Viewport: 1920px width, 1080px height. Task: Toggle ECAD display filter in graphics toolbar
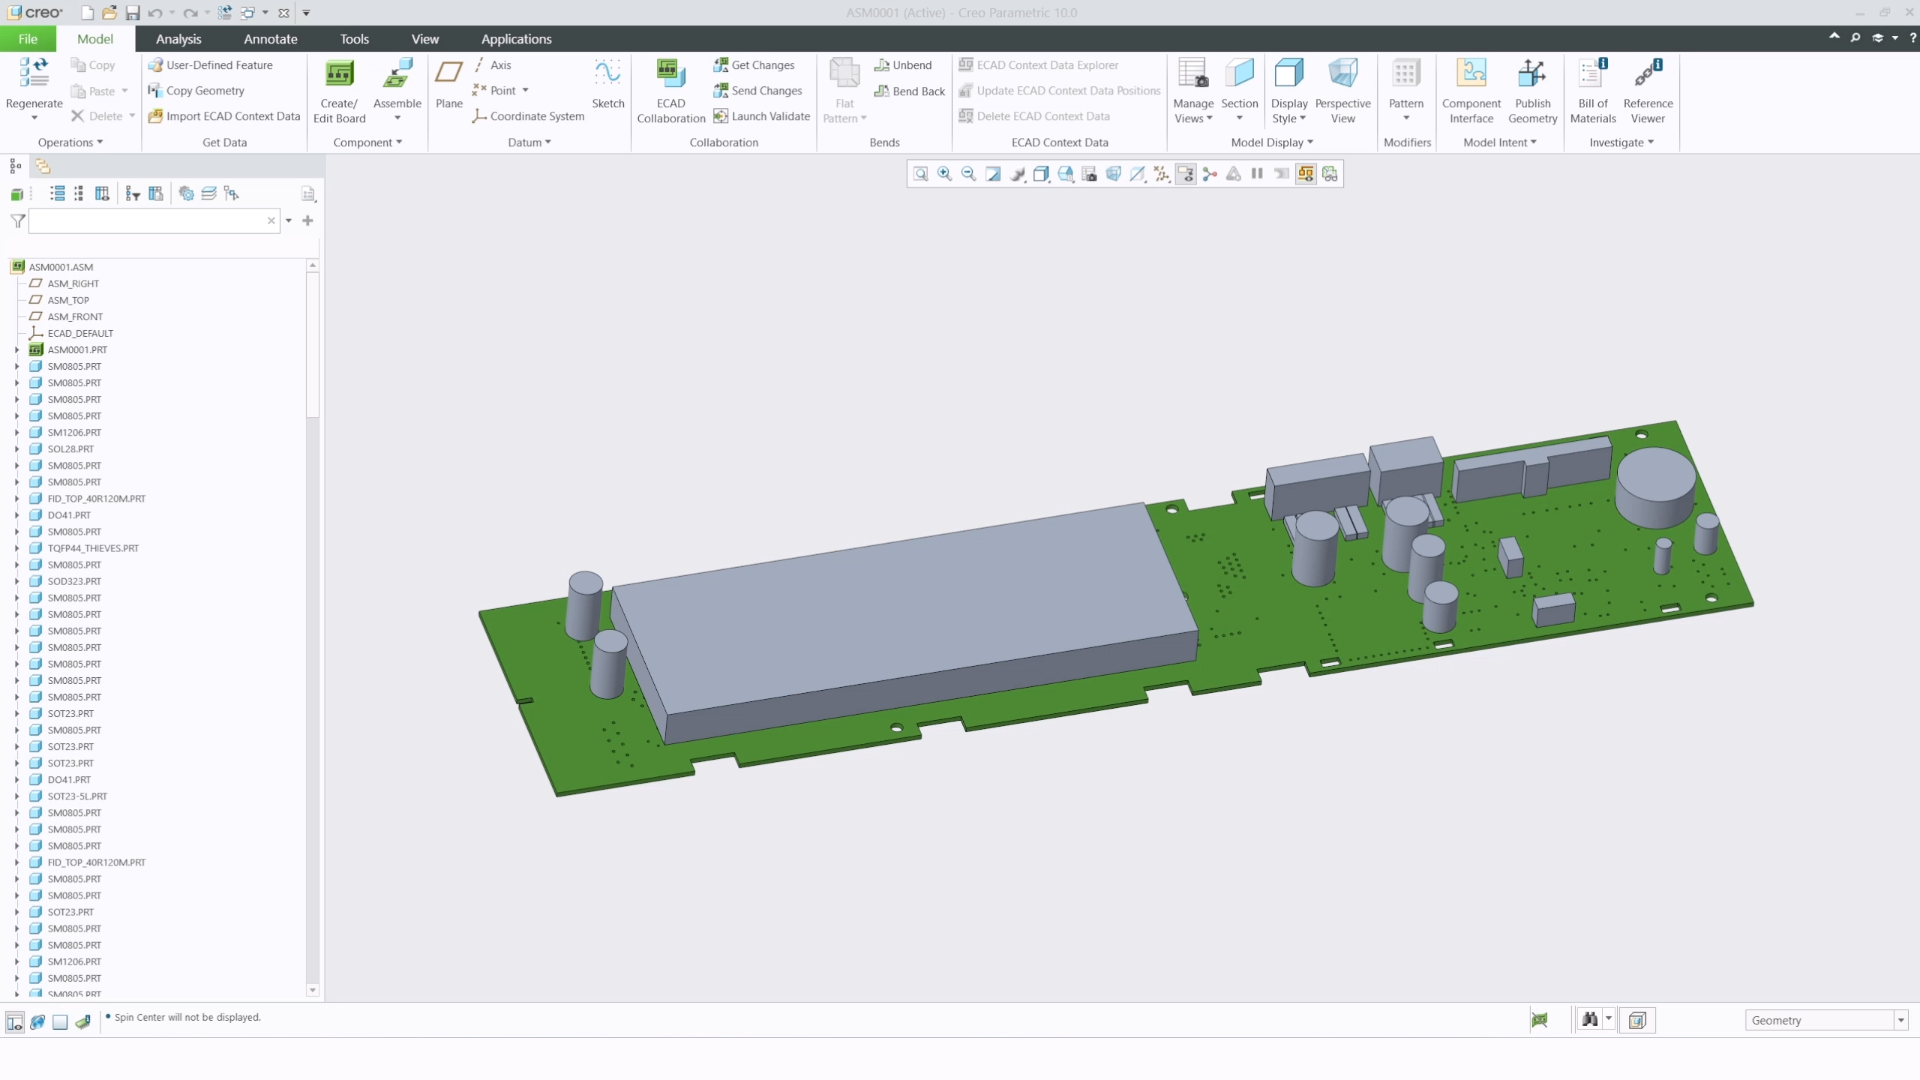tap(1306, 174)
